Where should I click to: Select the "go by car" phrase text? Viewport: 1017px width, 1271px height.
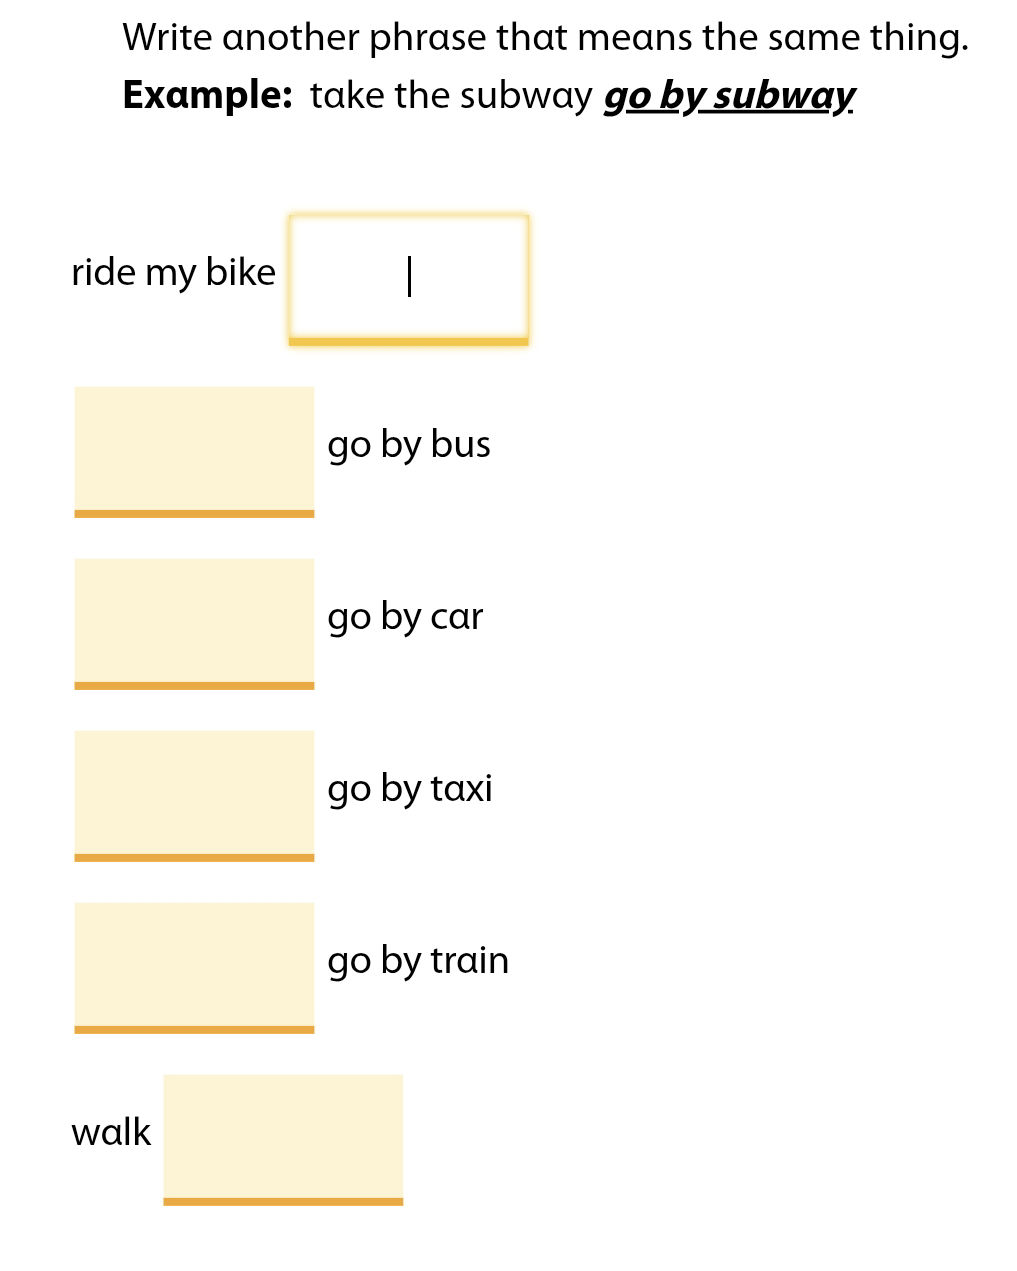click(x=405, y=617)
